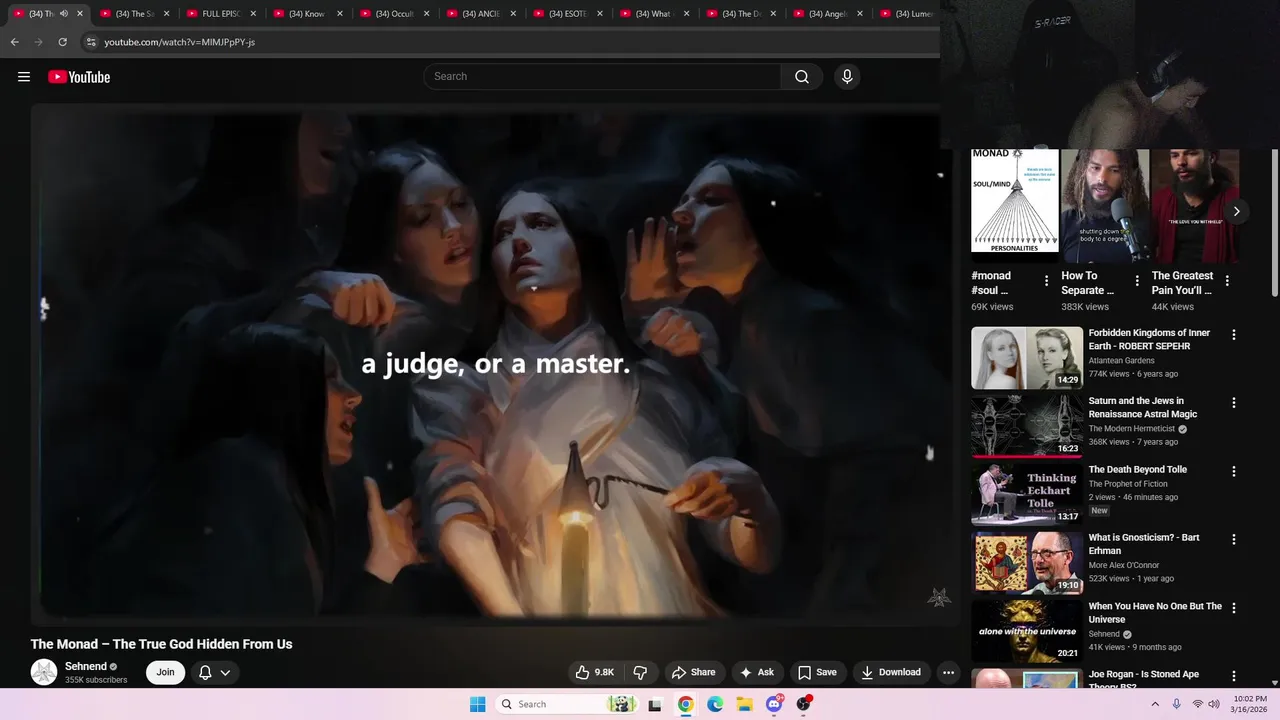This screenshot has width=1280, height=720.
Task: Open site info icon in address bar
Action: coord(91,42)
